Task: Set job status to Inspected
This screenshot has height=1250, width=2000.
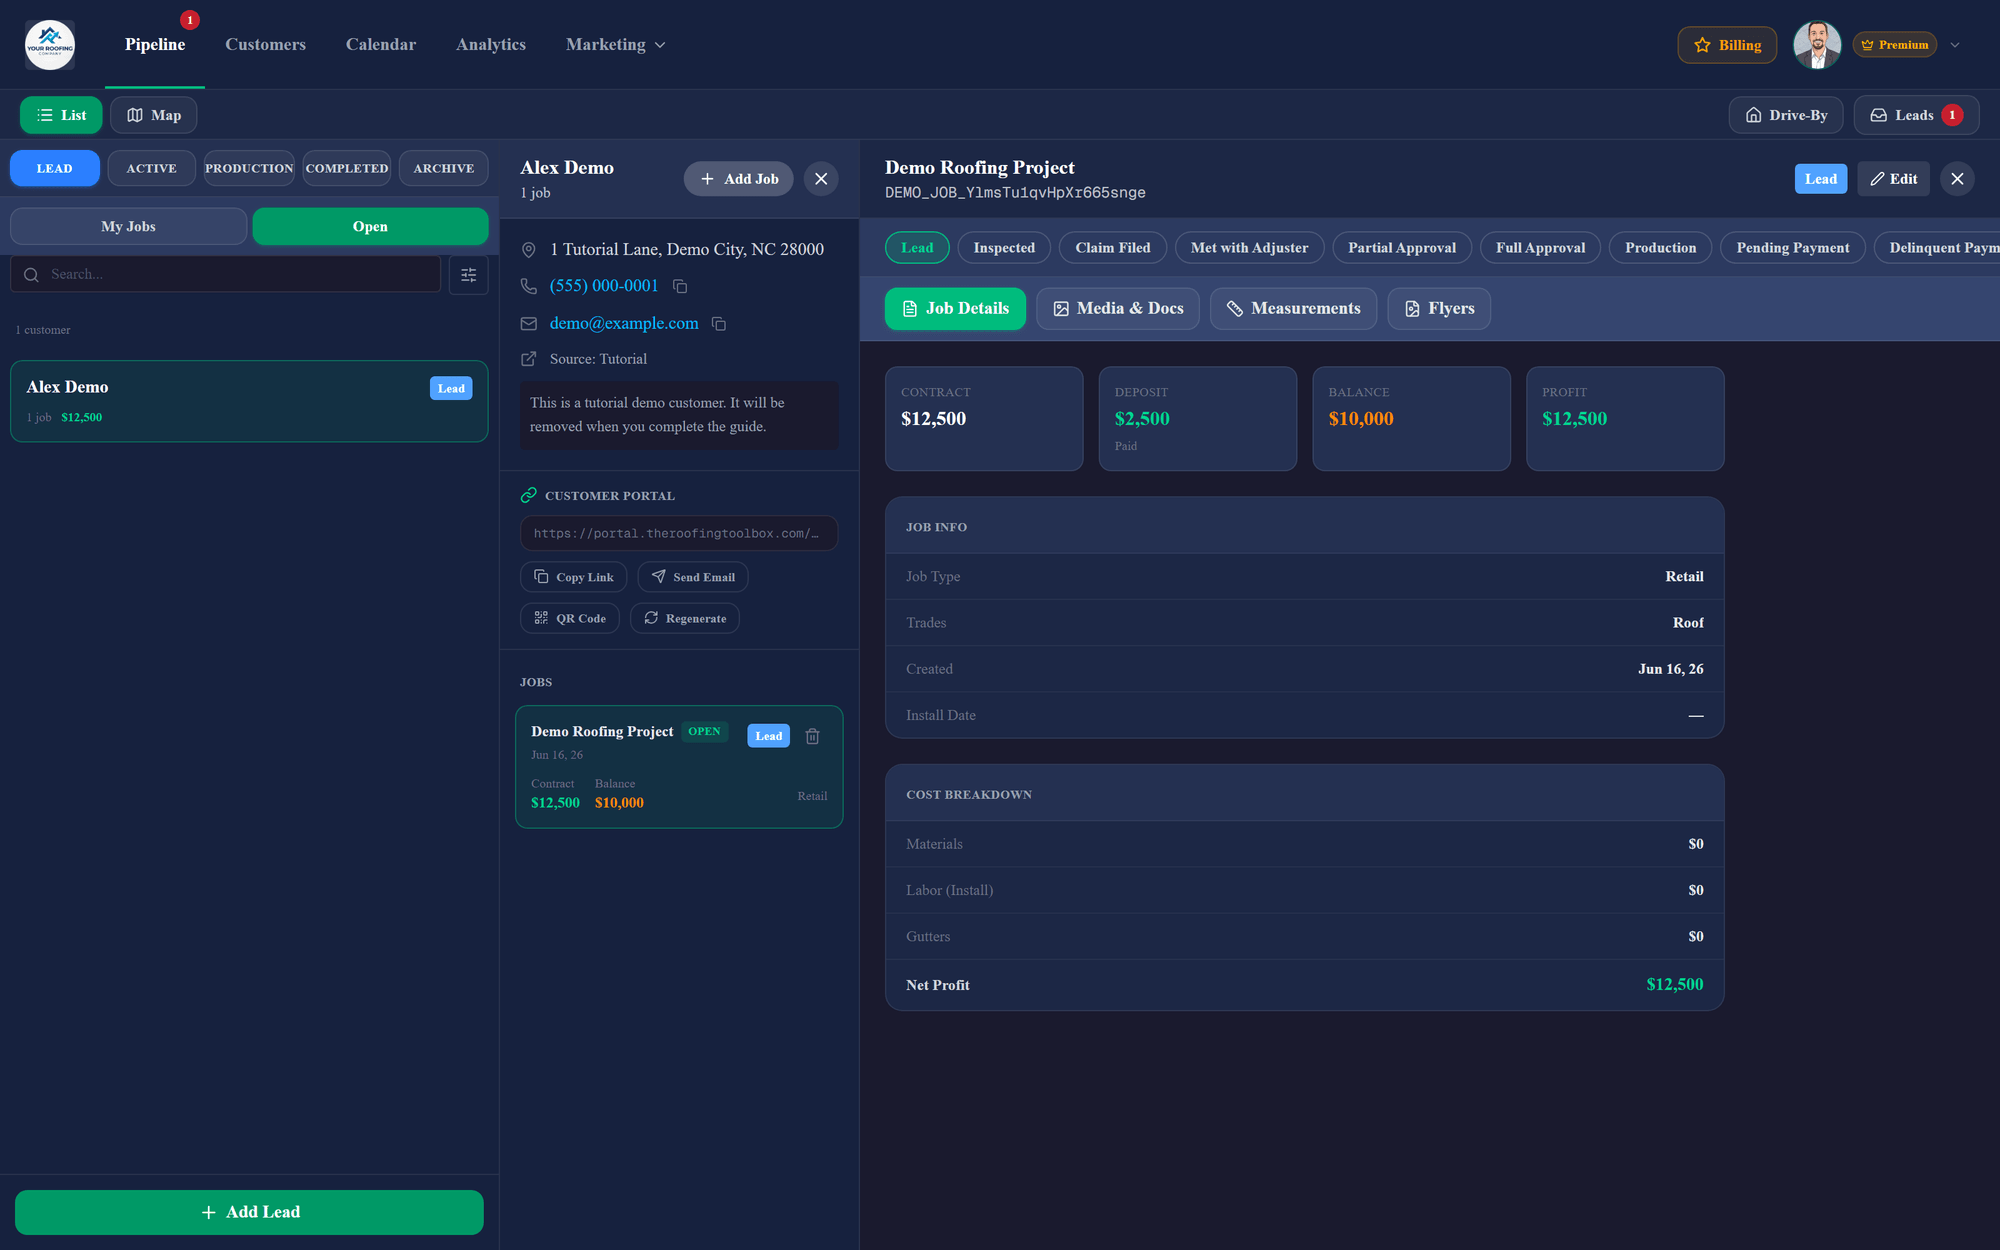Action: click(x=1004, y=248)
